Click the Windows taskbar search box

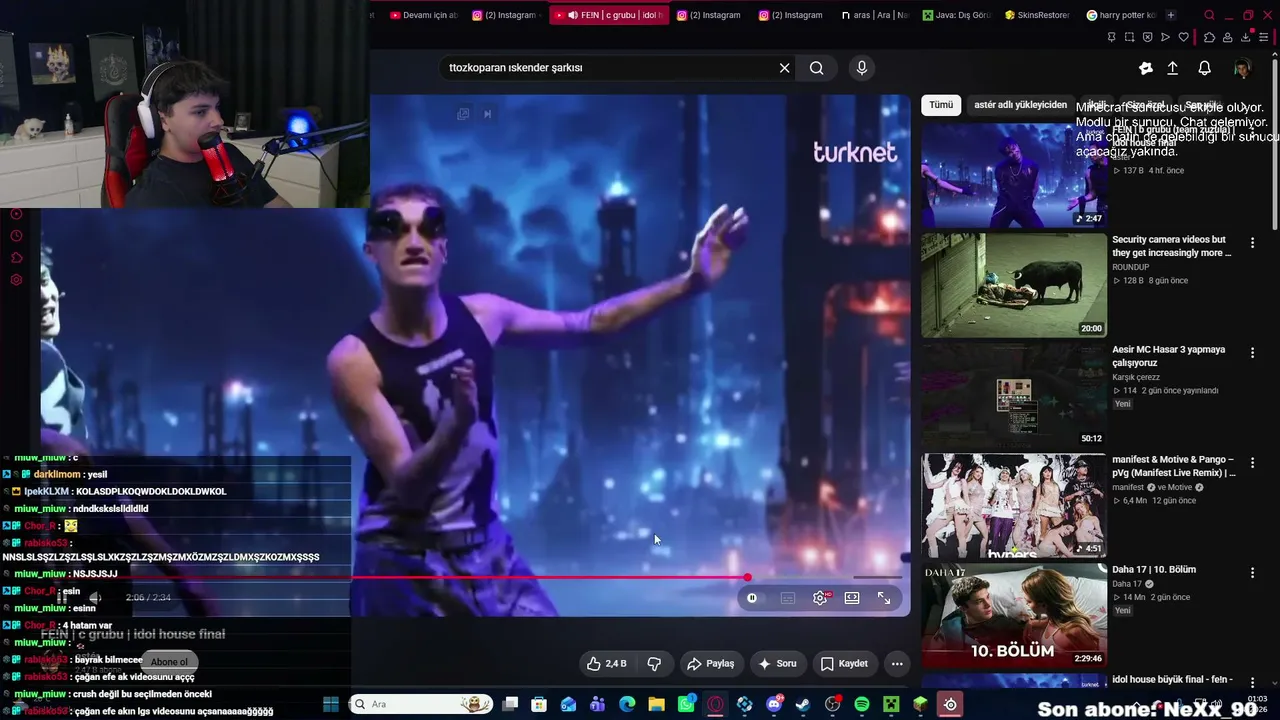(421, 705)
